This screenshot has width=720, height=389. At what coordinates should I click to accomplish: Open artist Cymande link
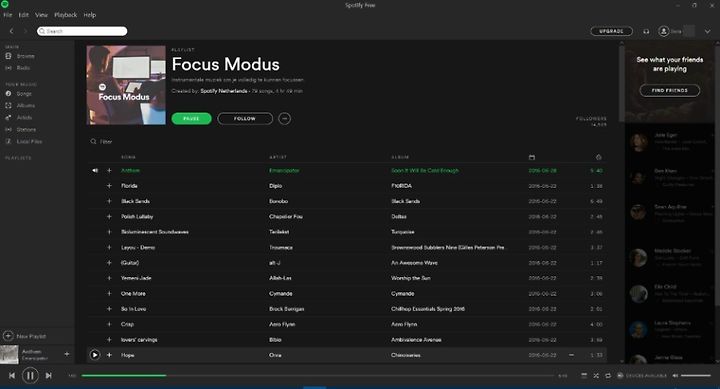[281, 293]
